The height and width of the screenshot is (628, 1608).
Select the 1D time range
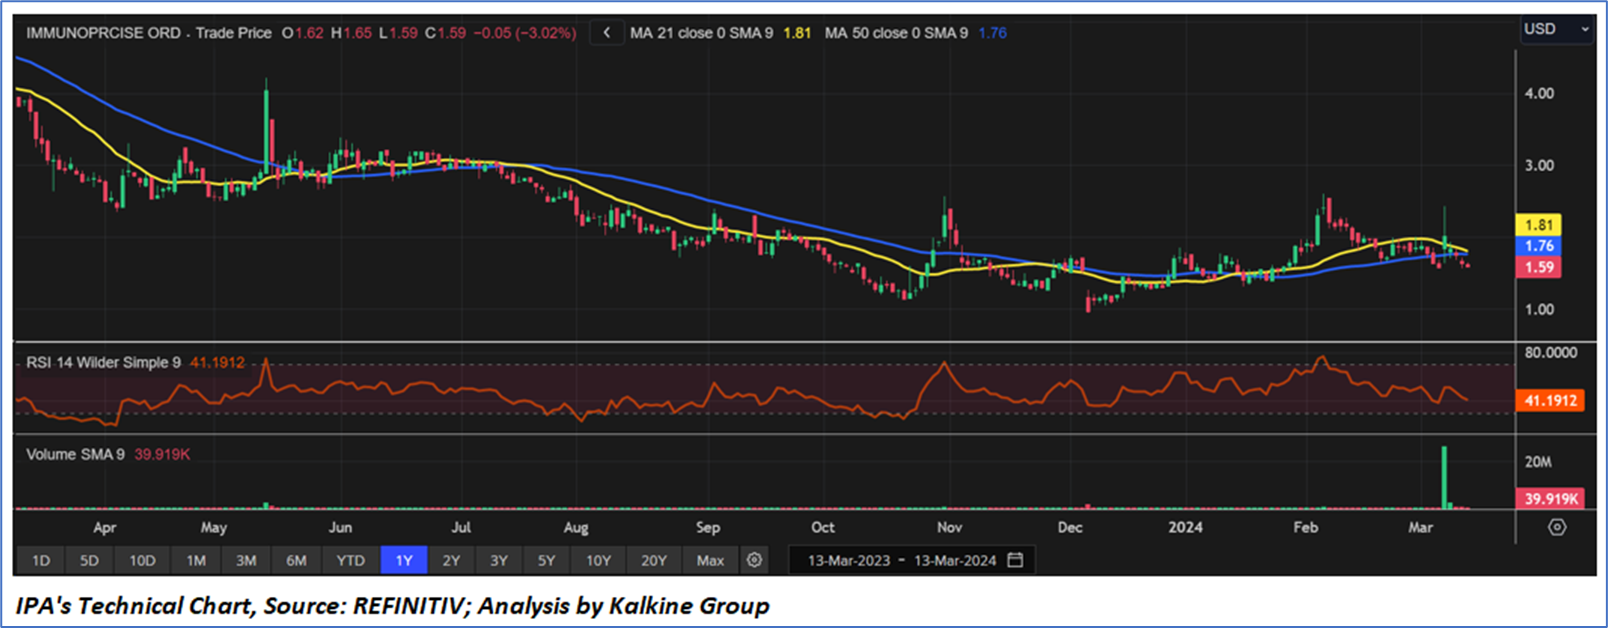click(41, 560)
